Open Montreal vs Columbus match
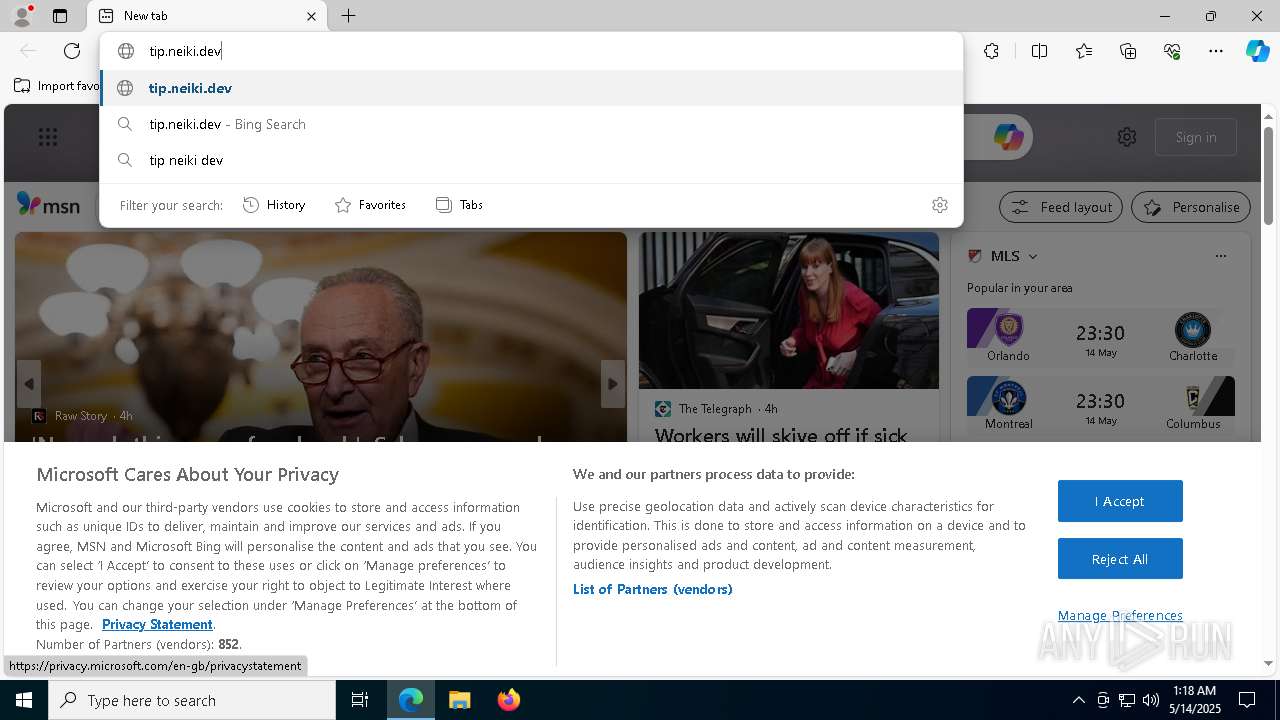 coord(1101,404)
